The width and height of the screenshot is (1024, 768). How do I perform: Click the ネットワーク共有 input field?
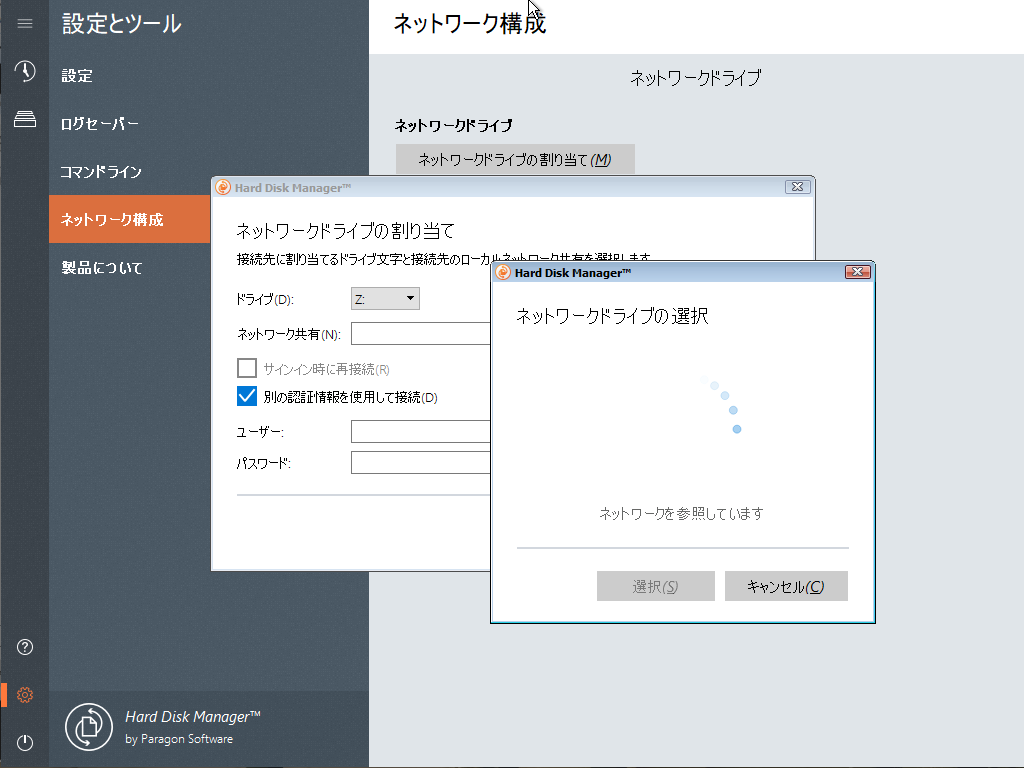420,333
